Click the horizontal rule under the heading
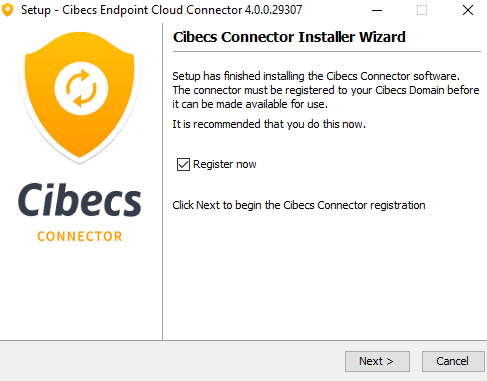The height and width of the screenshot is (381, 487). pos(327,52)
